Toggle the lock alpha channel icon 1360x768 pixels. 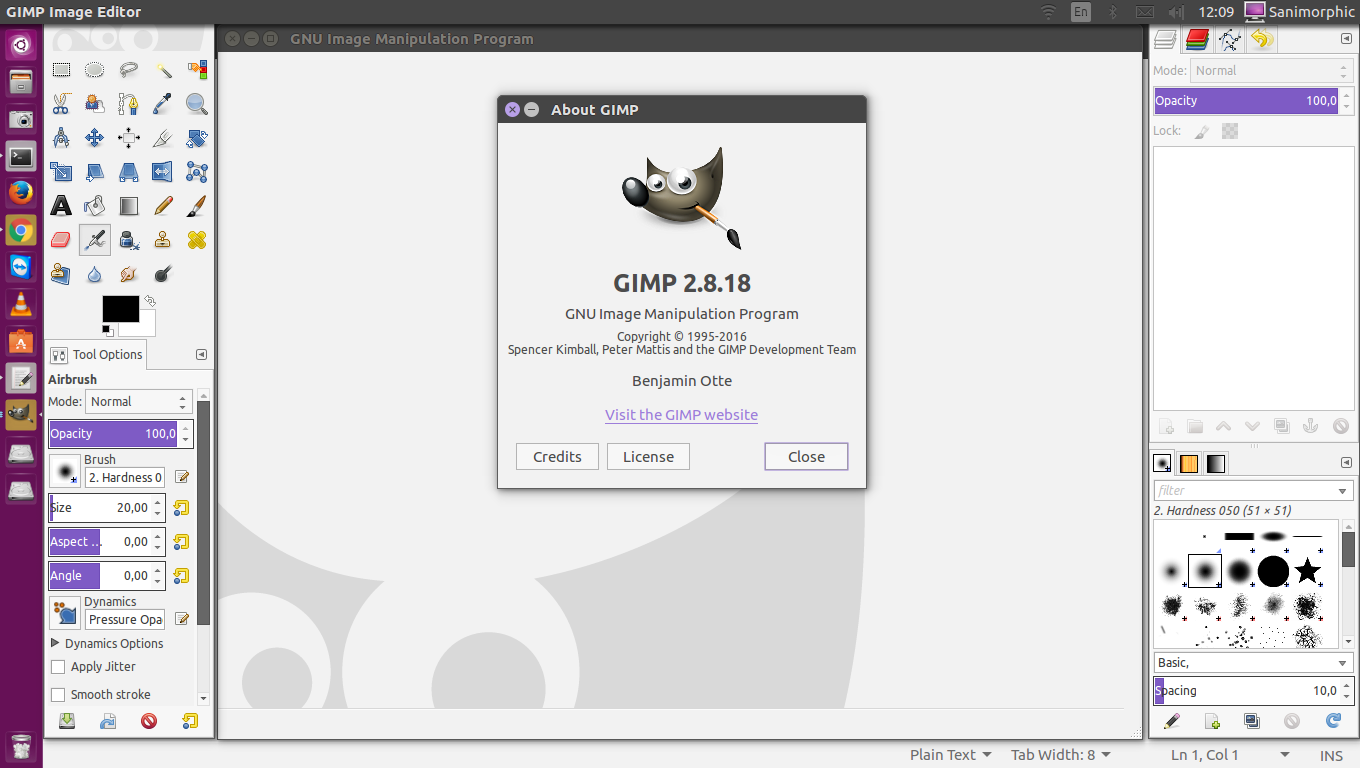pyautogui.click(x=1230, y=131)
